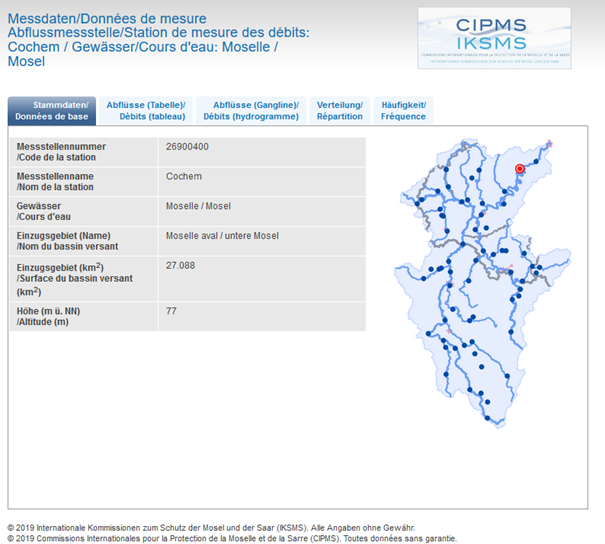Click the red highlighted Cochem station marker

click(x=519, y=169)
